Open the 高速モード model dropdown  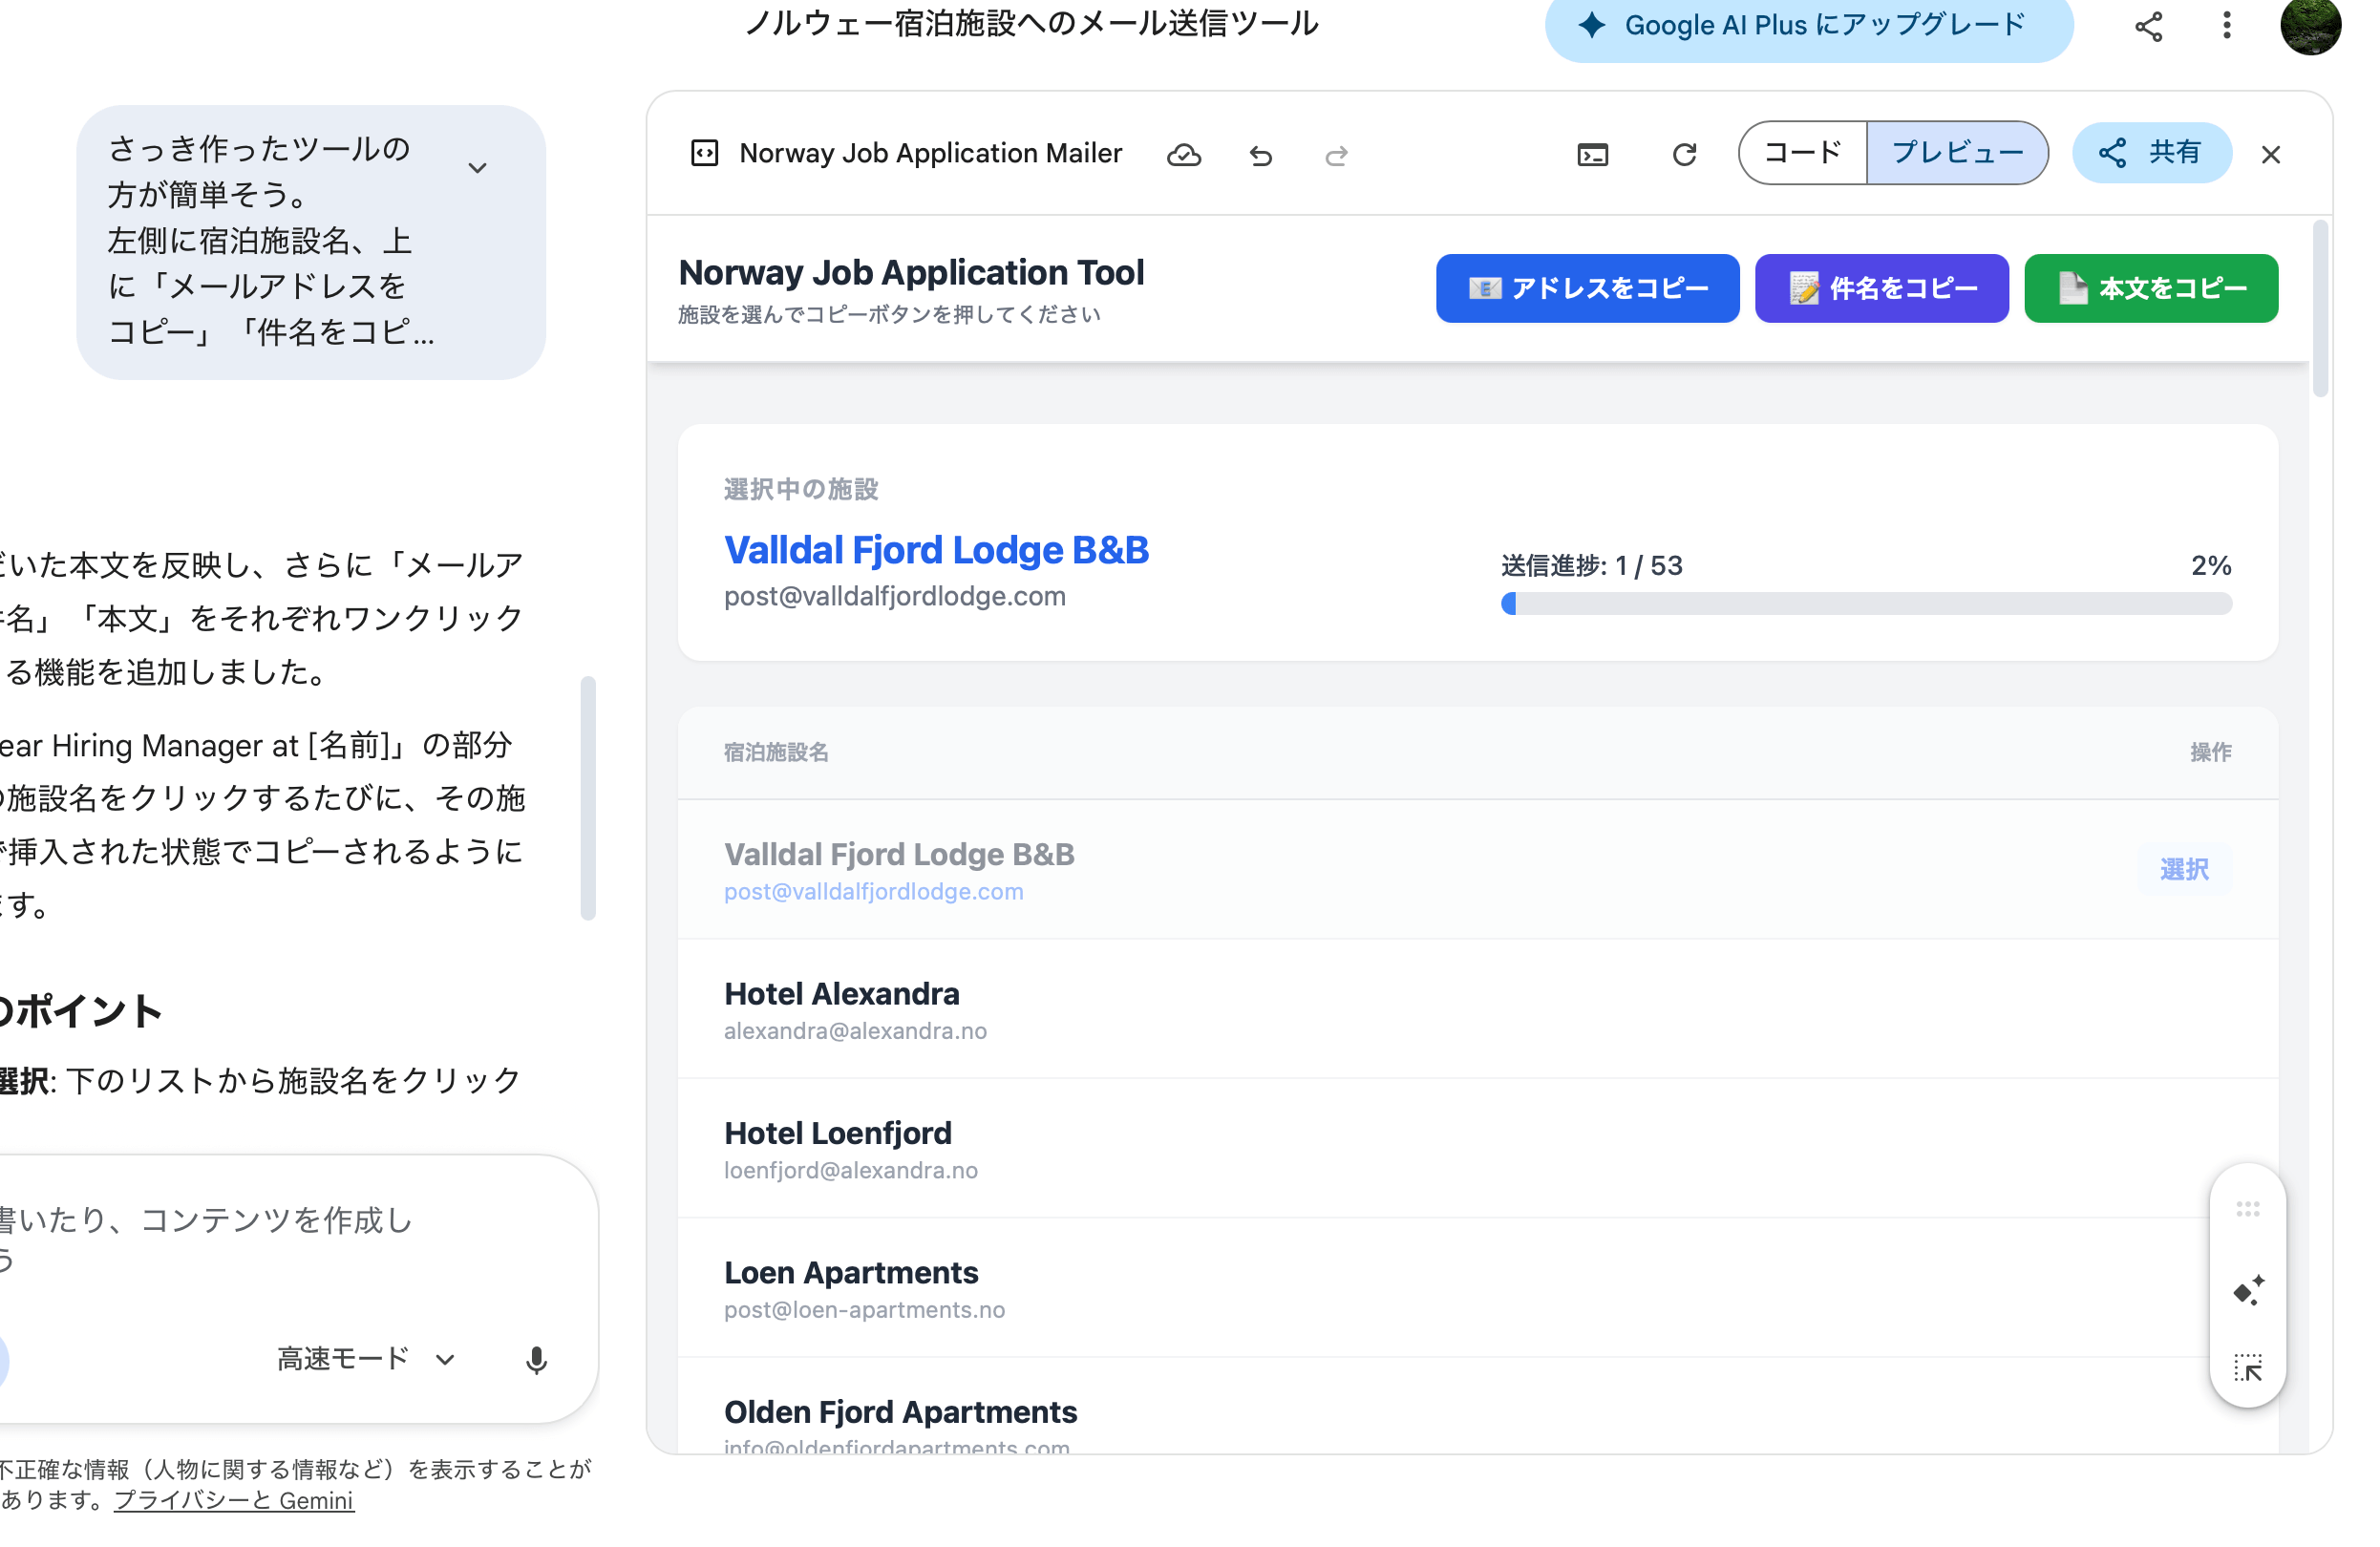tap(366, 1358)
